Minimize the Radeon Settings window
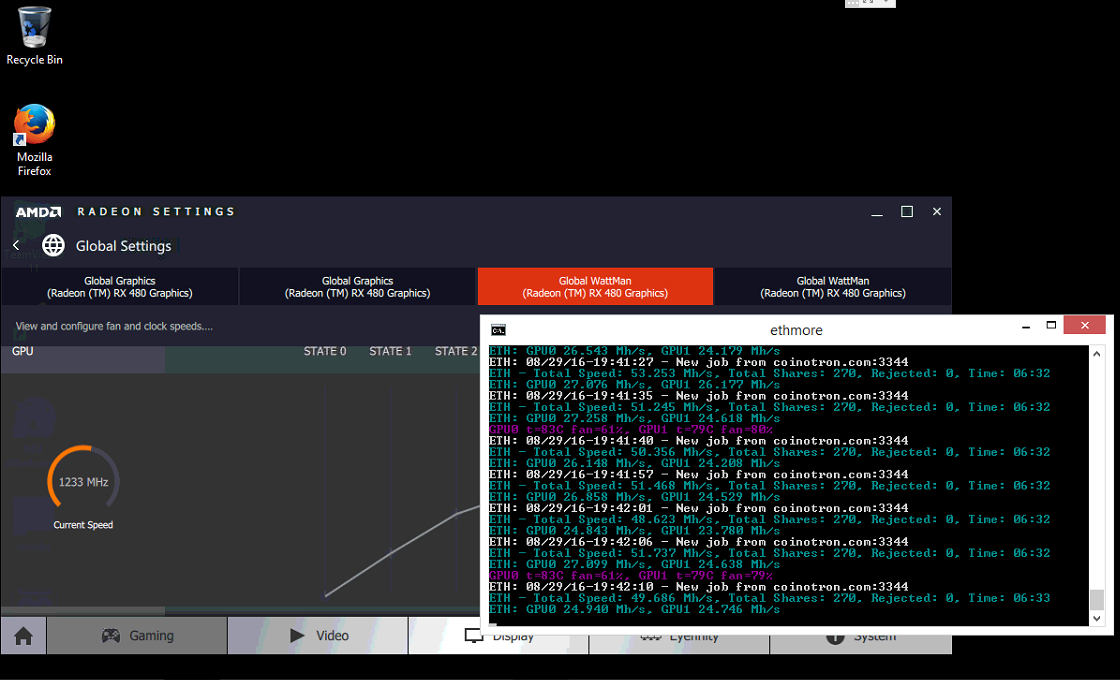 click(877, 212)
